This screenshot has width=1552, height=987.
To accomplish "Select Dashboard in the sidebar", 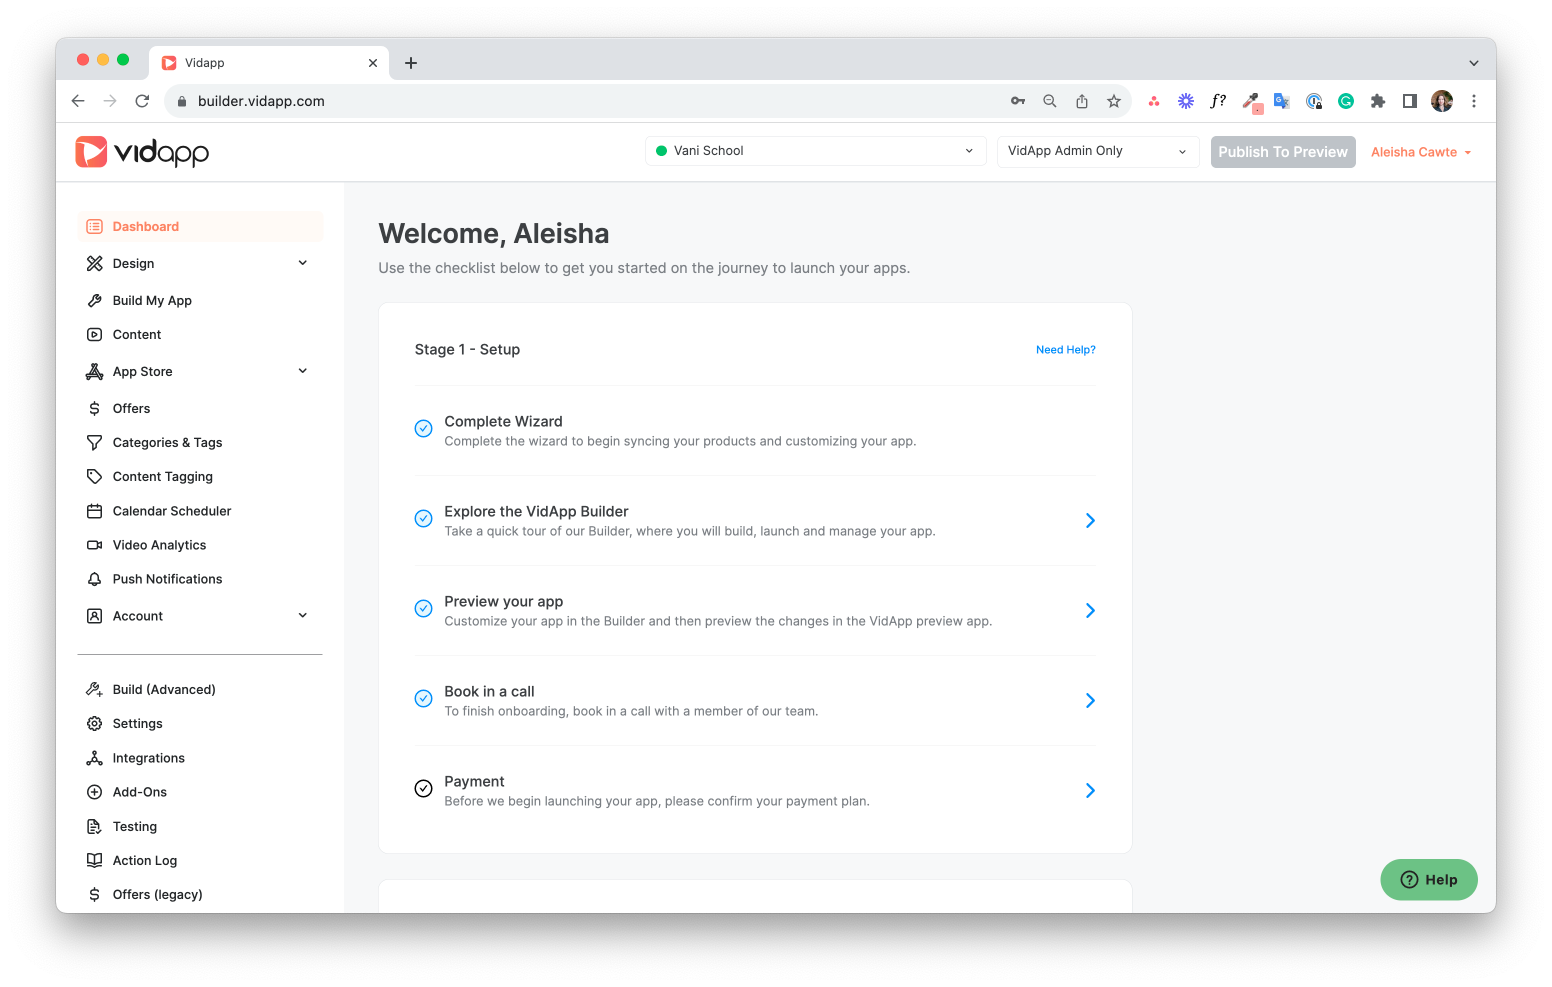I will tap(146, 227).
